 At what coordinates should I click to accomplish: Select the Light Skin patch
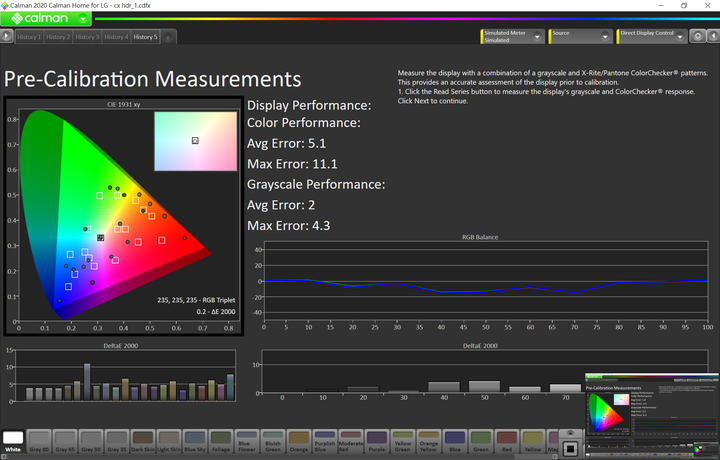coord(169,442)
